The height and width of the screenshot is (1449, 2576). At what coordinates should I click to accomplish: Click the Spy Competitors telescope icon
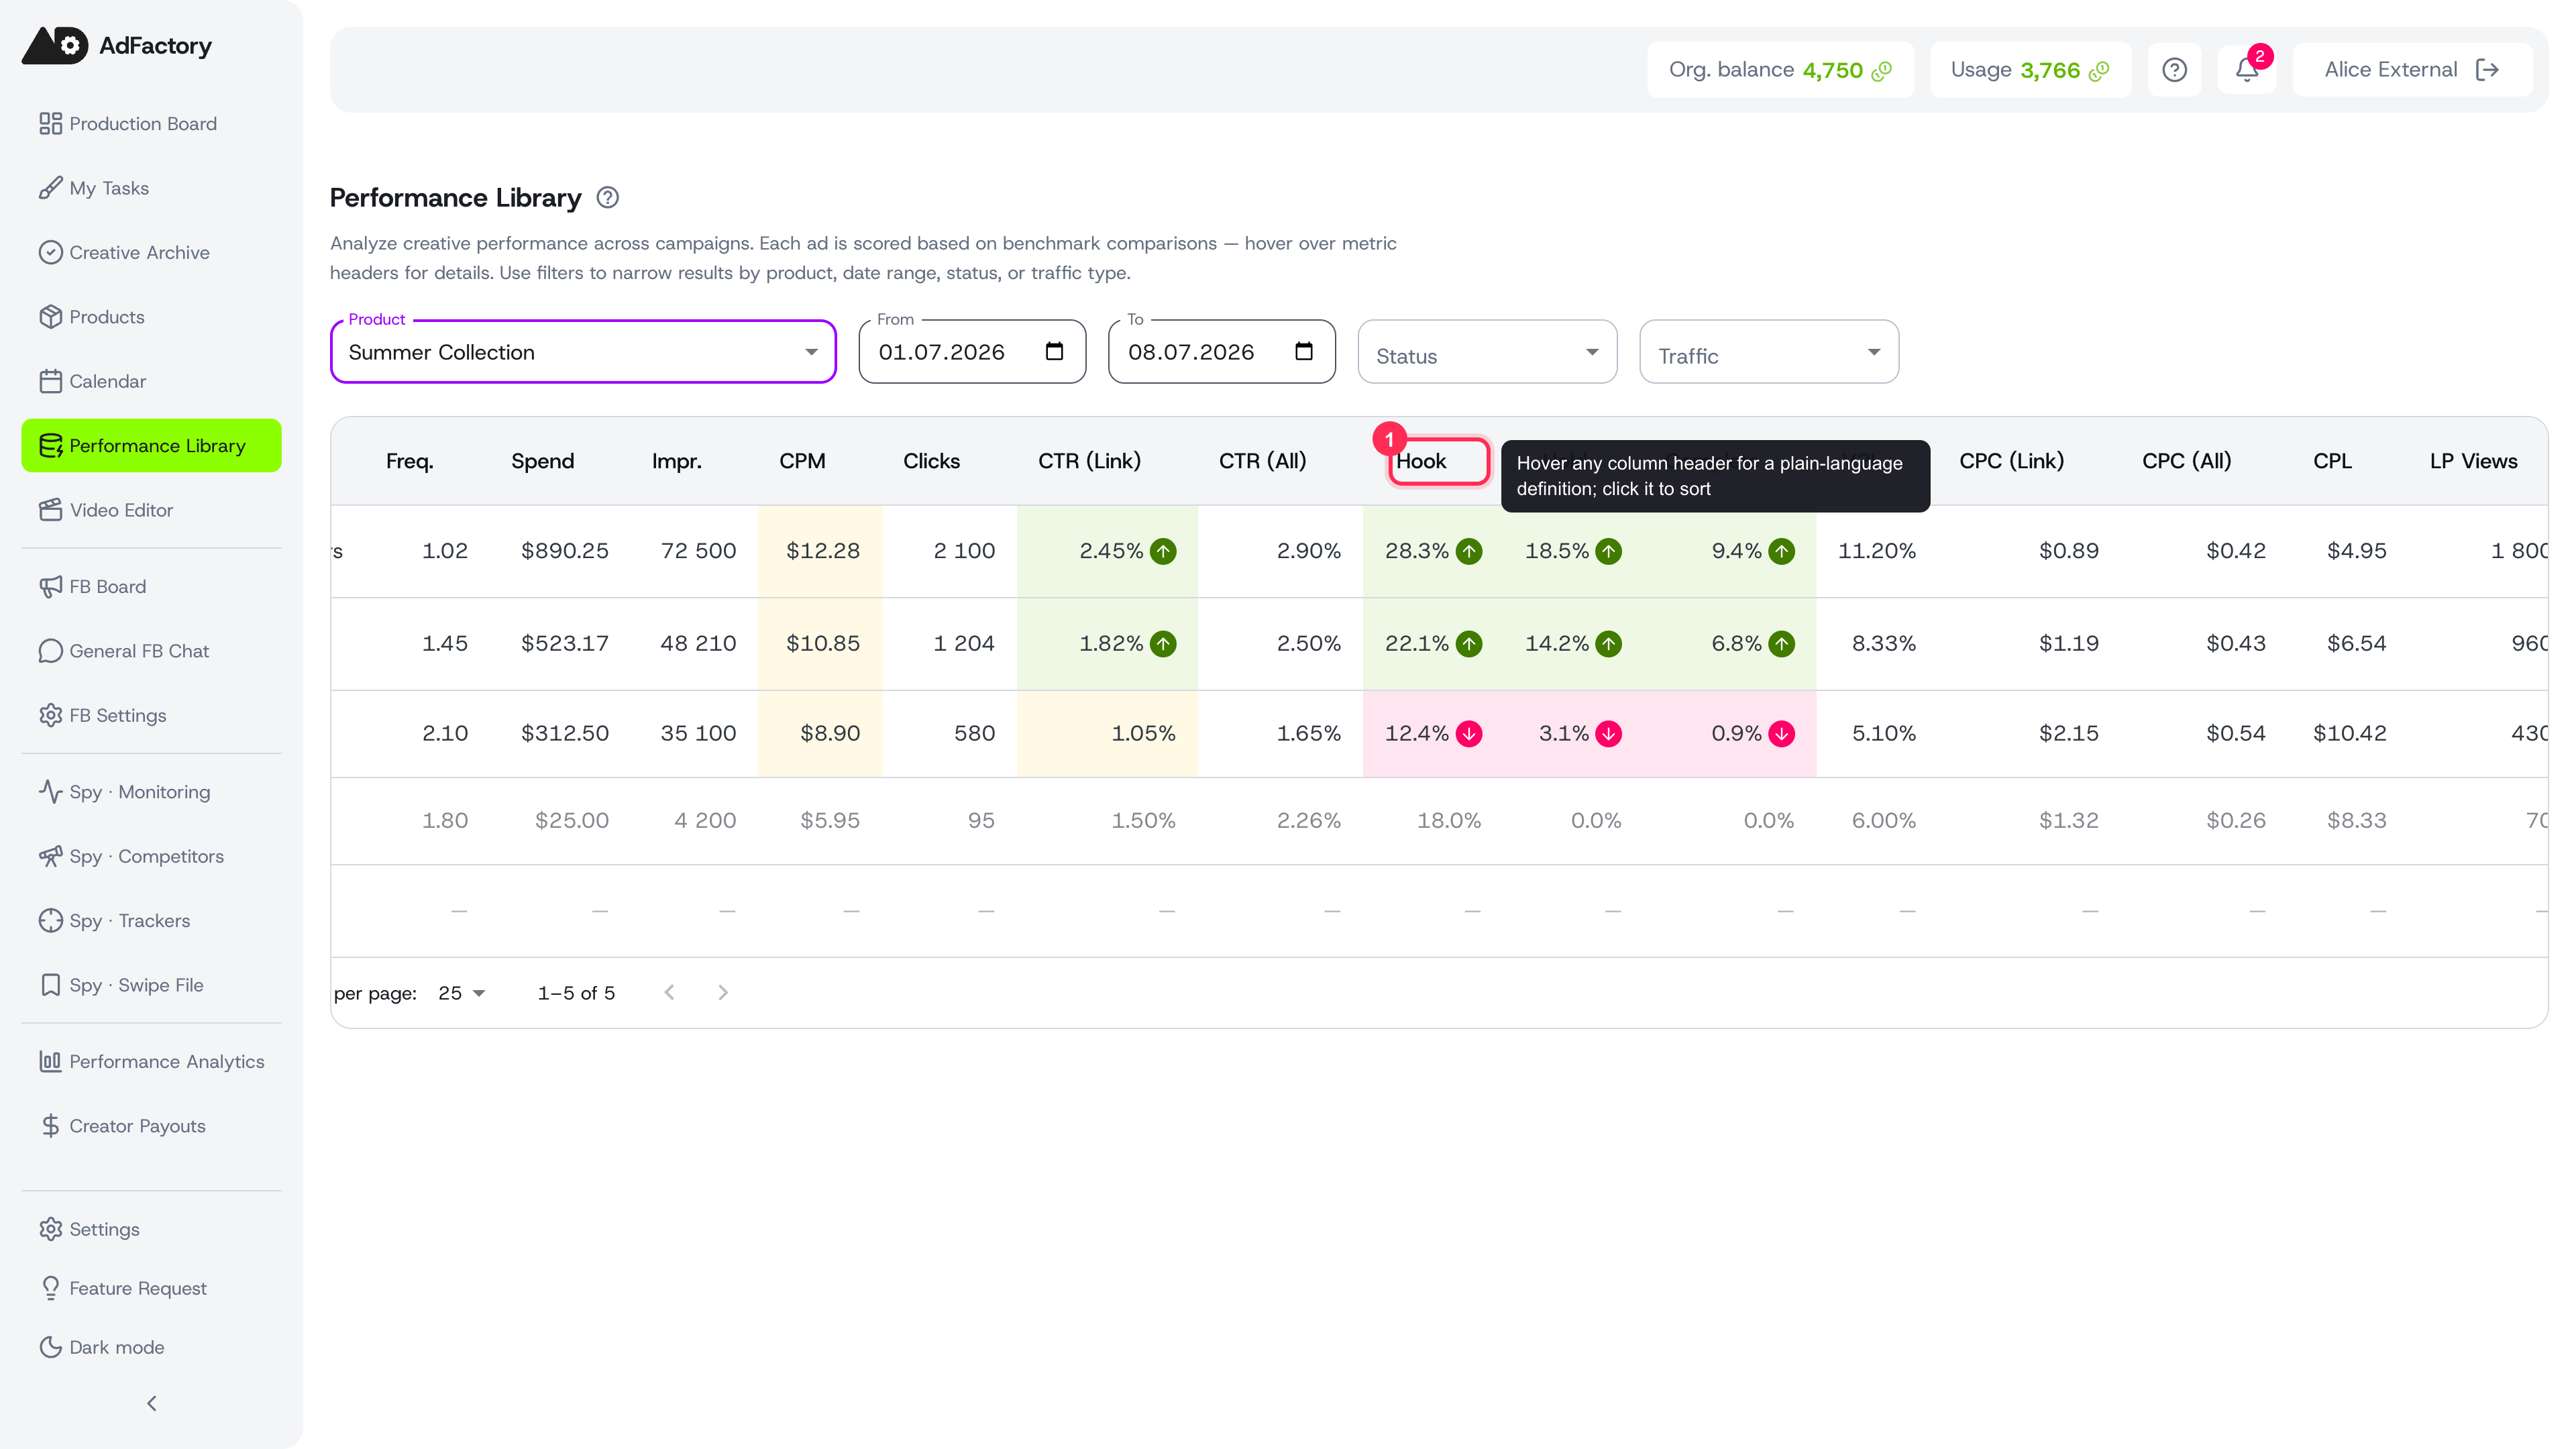50,856
